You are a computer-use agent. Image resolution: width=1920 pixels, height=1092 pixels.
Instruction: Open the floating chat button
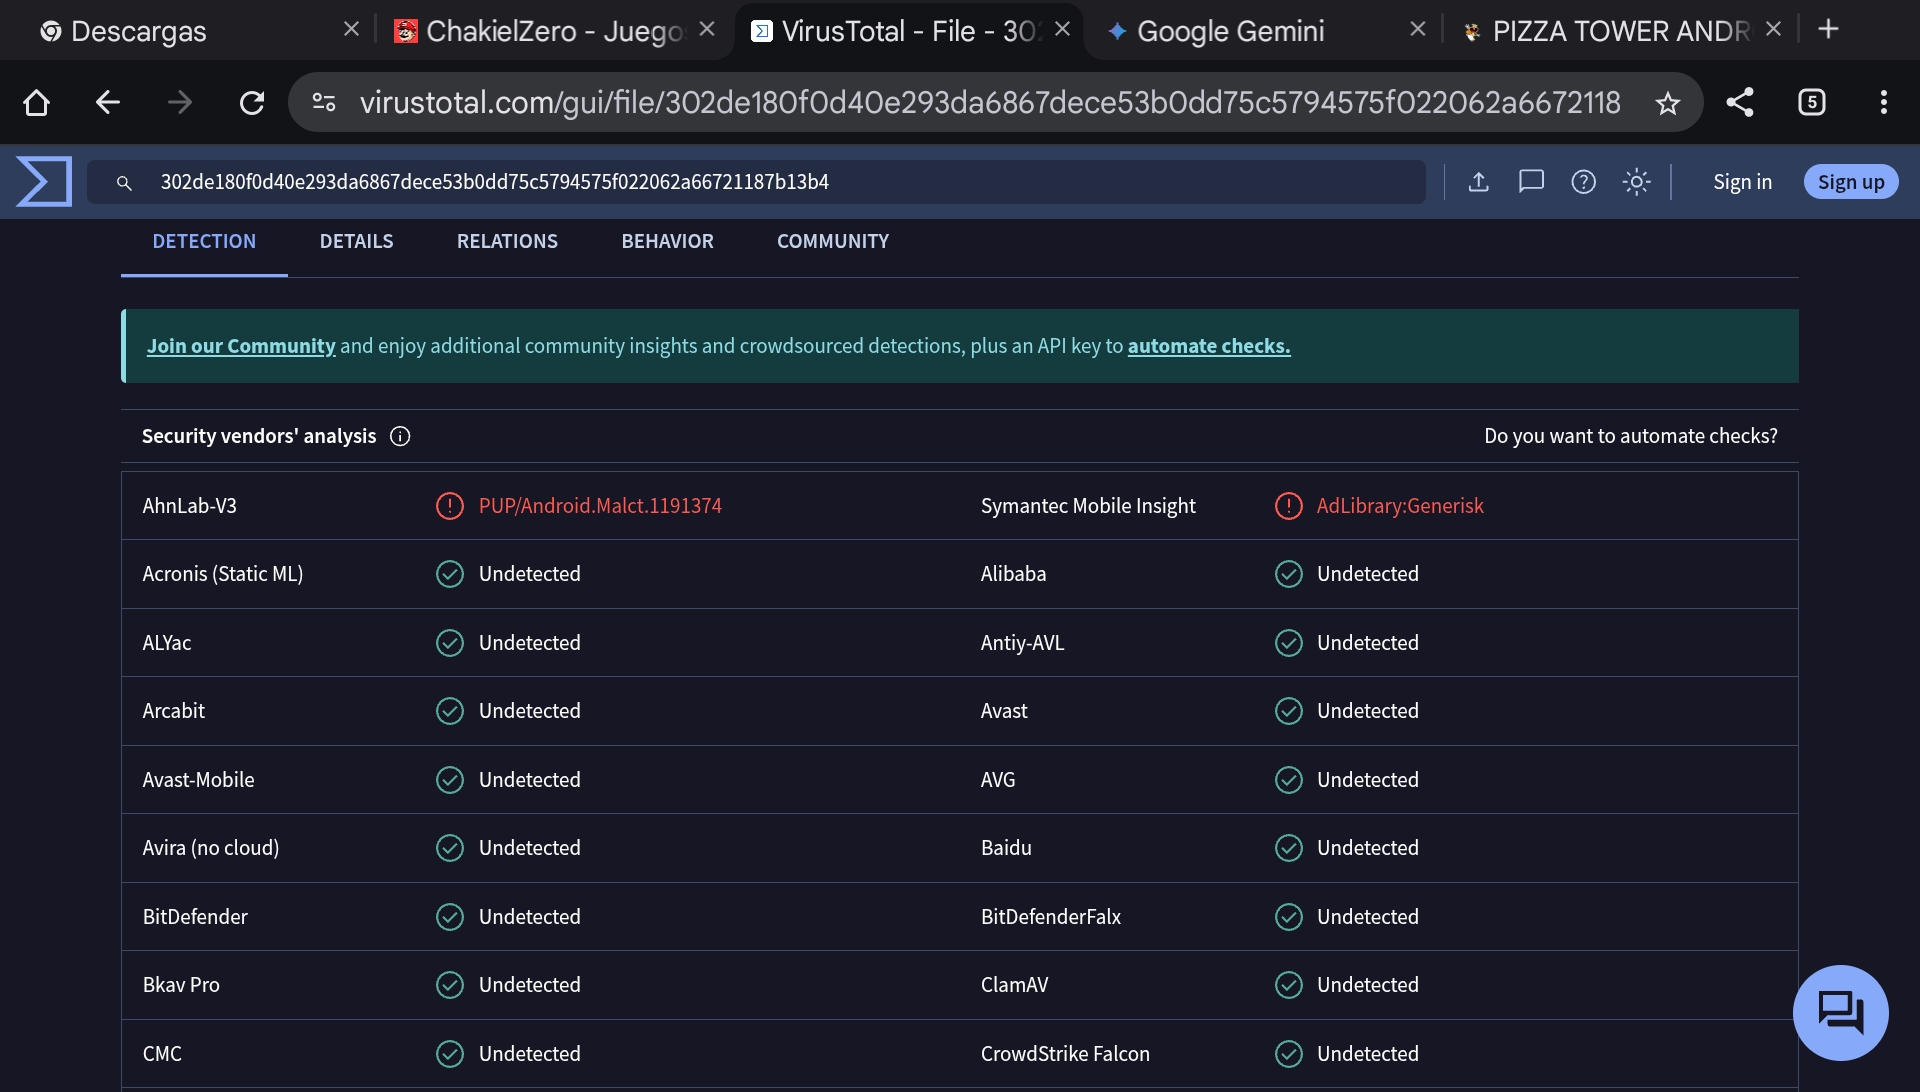tap(1840, 1012)
